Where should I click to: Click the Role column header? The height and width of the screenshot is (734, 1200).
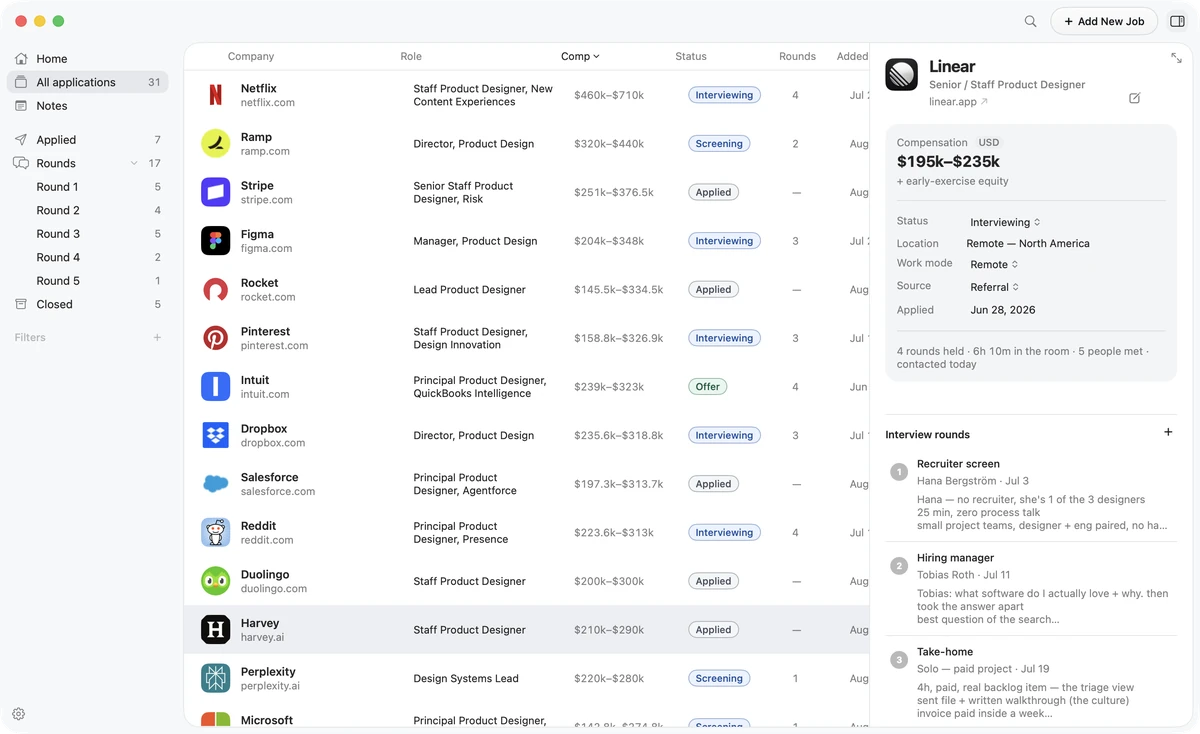click(411, 56)
